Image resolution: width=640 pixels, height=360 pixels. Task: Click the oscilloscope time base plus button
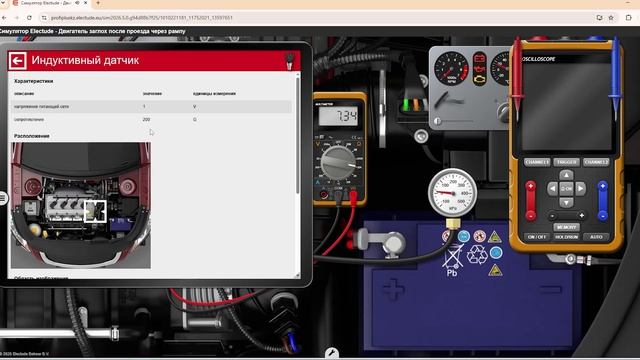[x=581, y=216]
